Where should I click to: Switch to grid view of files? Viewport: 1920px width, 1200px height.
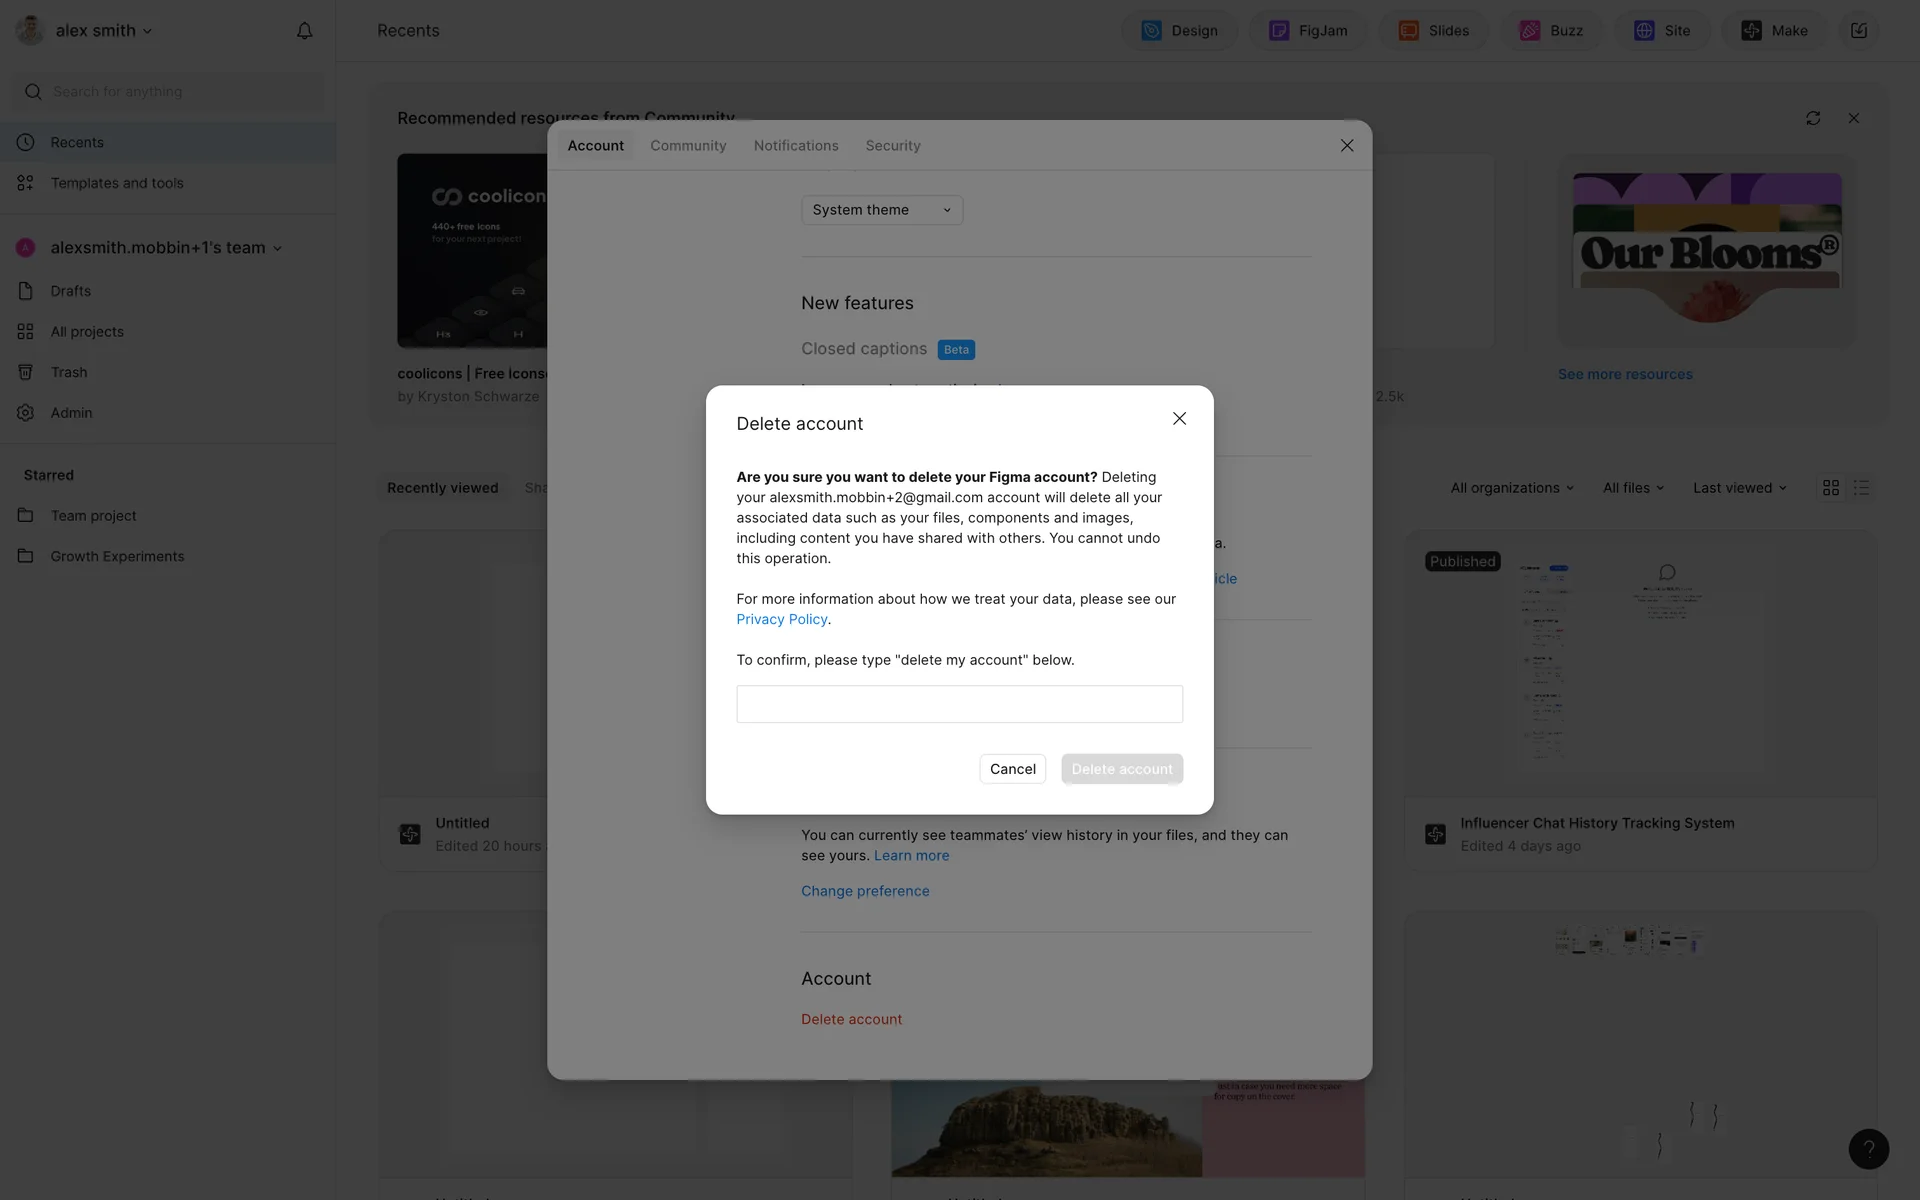(x=1831, y=488)
